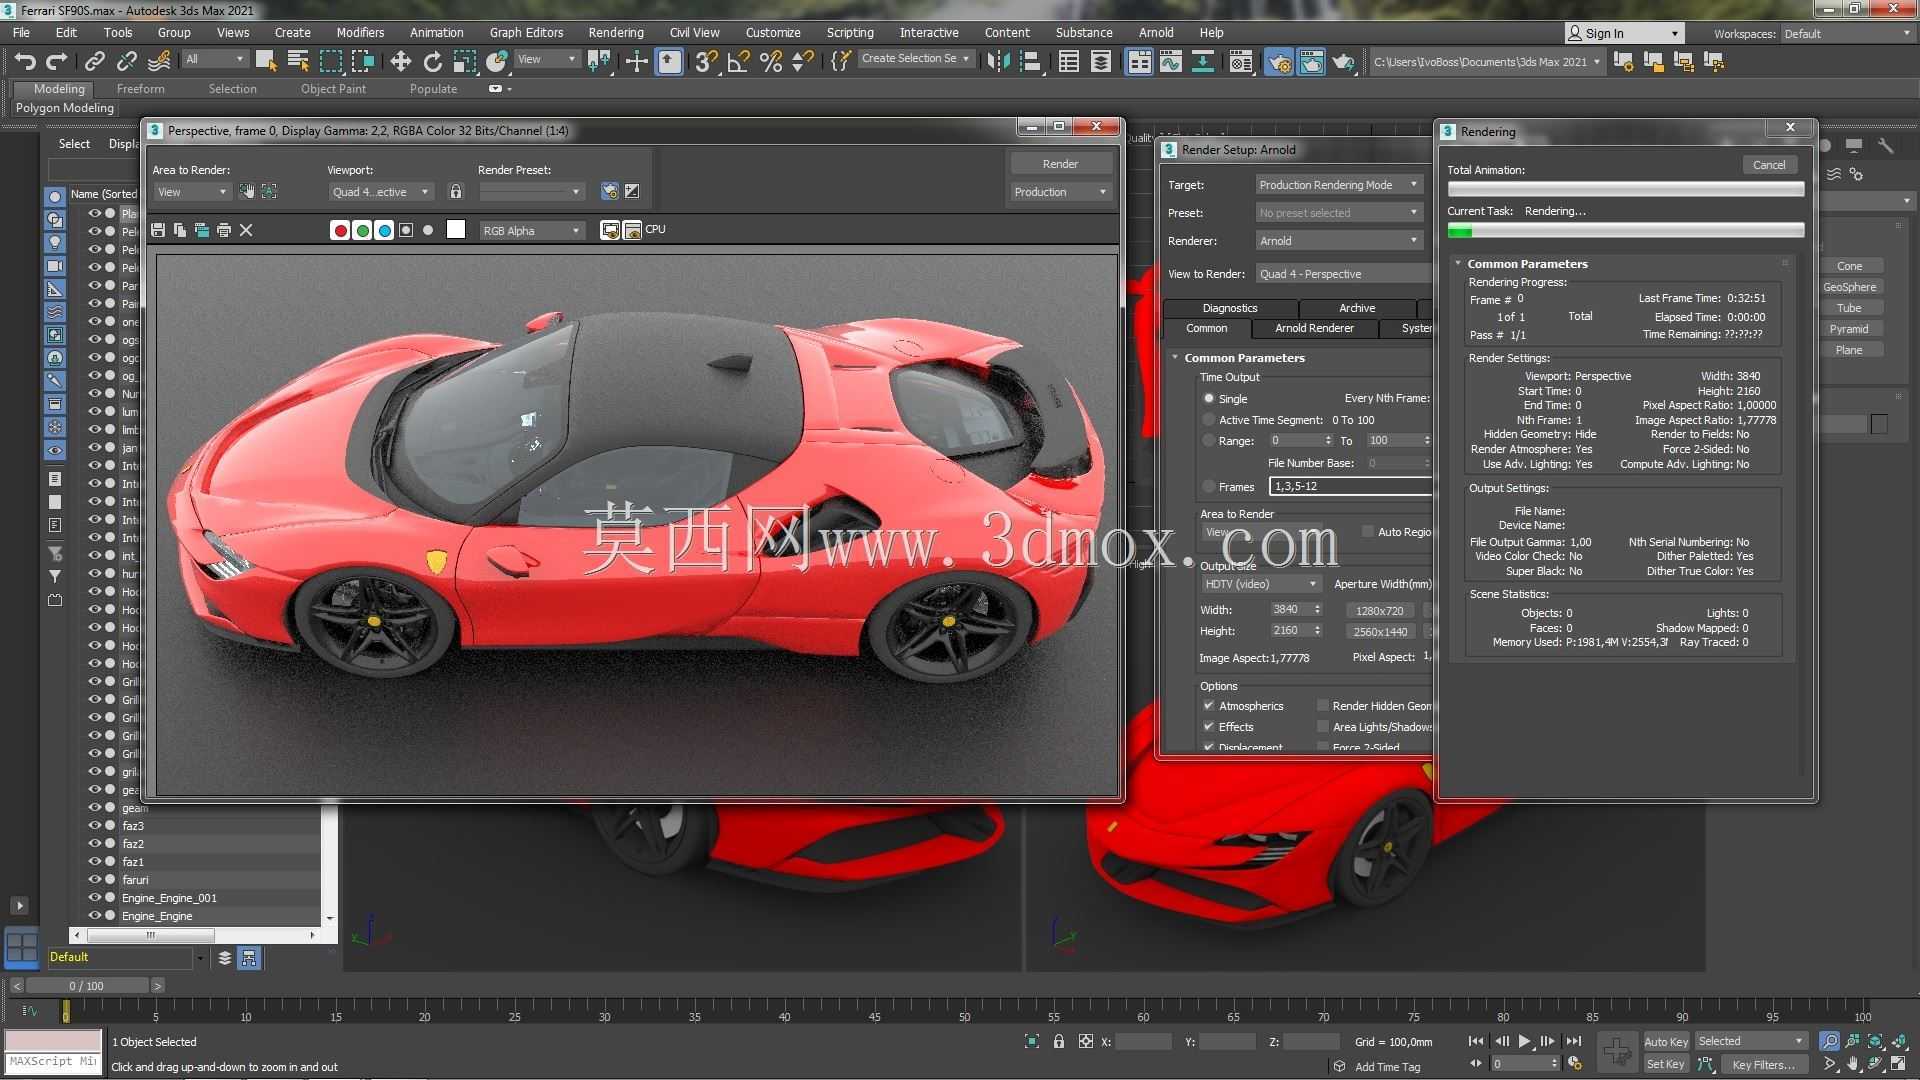Open the Area to Render View dropdown
The width and height of the screenshot is (1920, 1080).
point(192,192)
